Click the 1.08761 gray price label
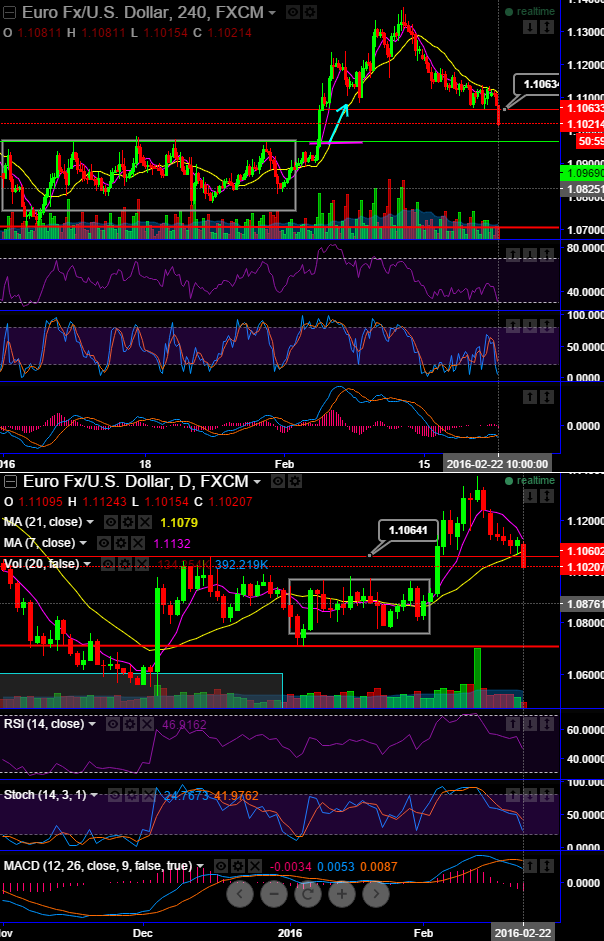The height and width of the screenshot is (941, 604). [x=581, y=604]
